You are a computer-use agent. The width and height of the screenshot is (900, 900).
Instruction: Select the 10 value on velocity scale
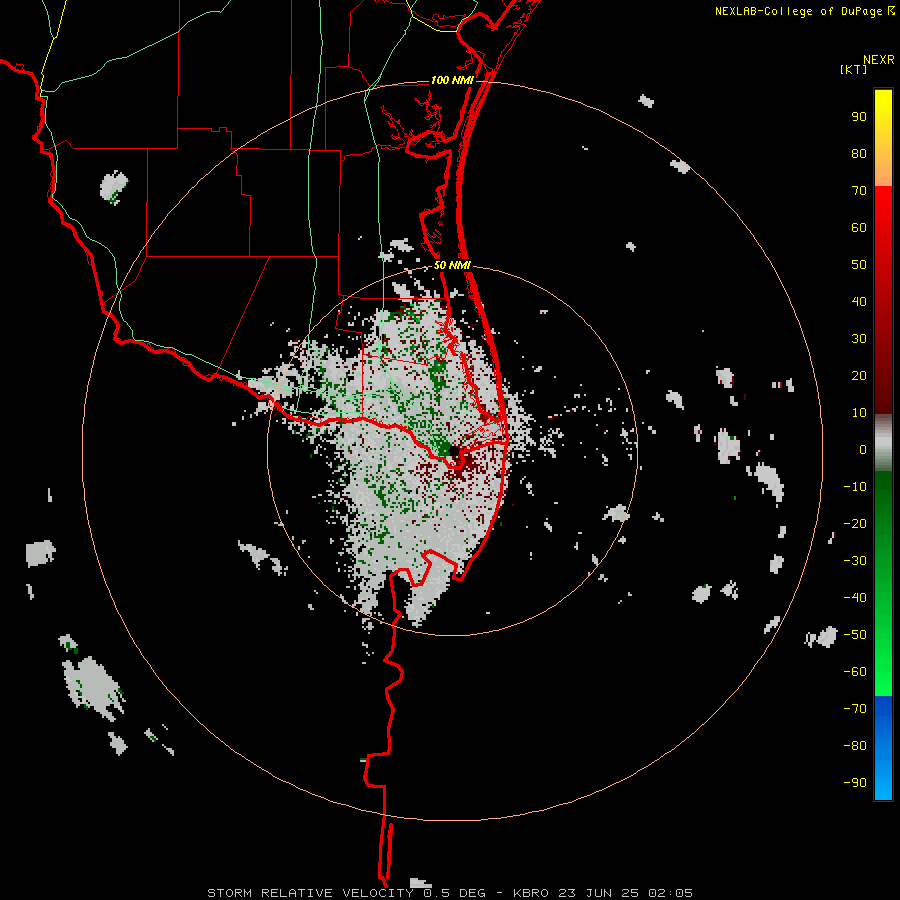pyautogui.click(x=859, y=413)
